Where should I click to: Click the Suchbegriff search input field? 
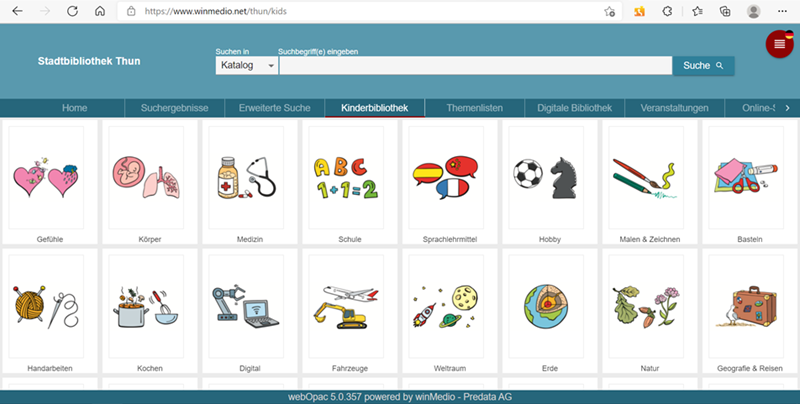click(475, 66)
